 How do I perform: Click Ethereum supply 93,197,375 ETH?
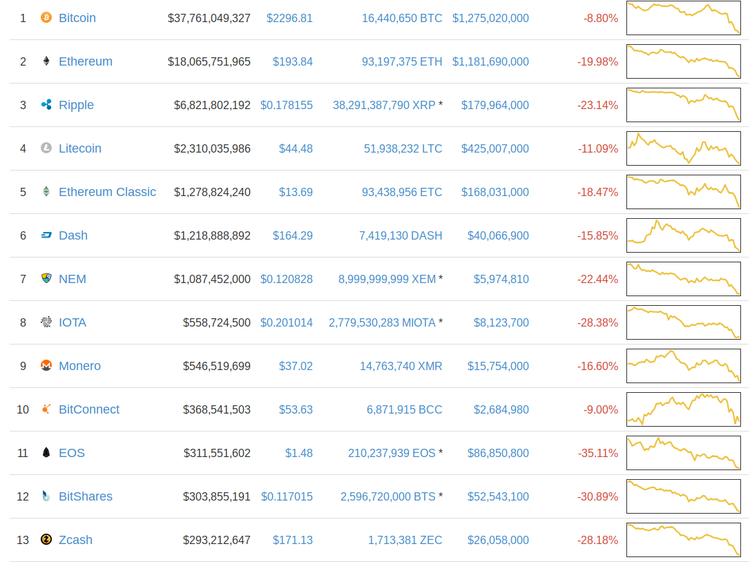point(402,62)
